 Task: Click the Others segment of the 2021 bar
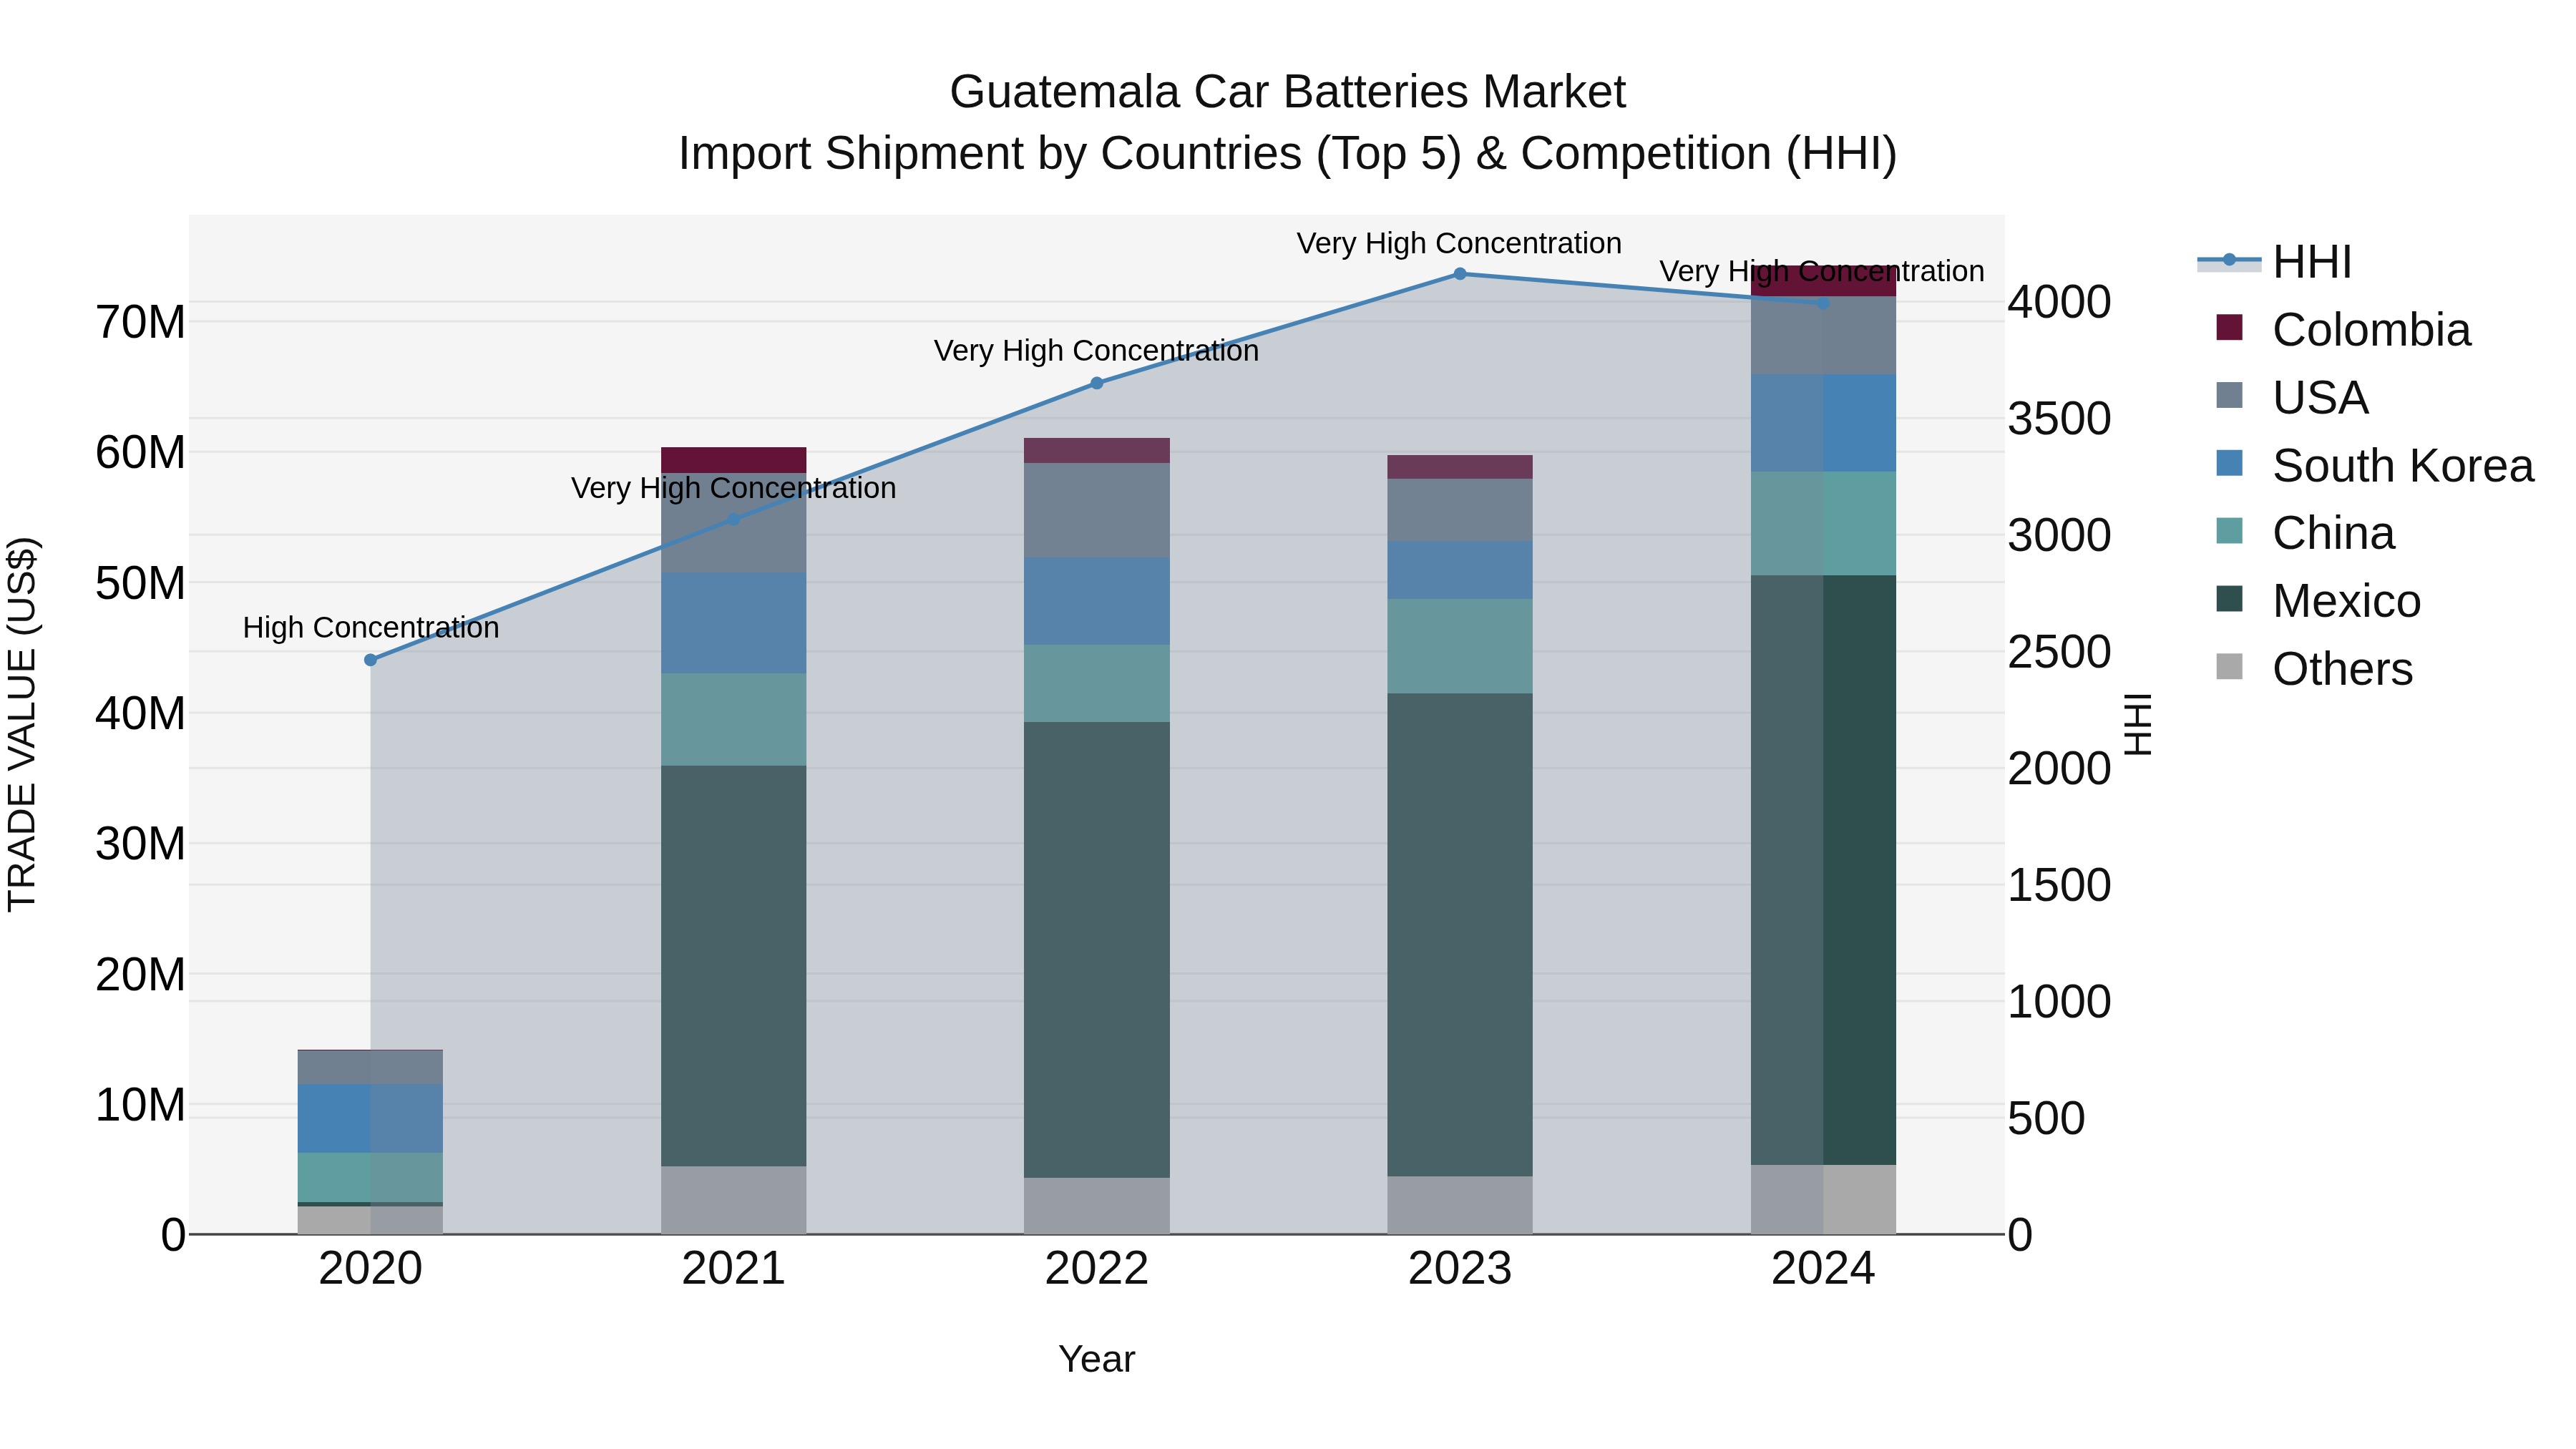[x=733, y=1200]
